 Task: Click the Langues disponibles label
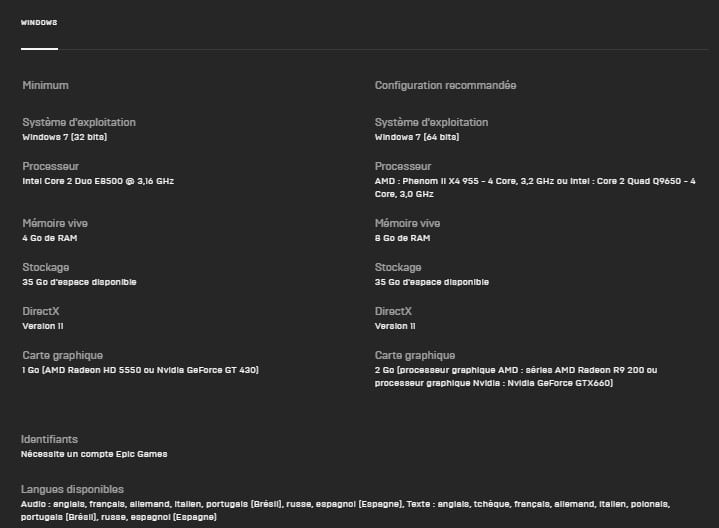click(72, 489)
